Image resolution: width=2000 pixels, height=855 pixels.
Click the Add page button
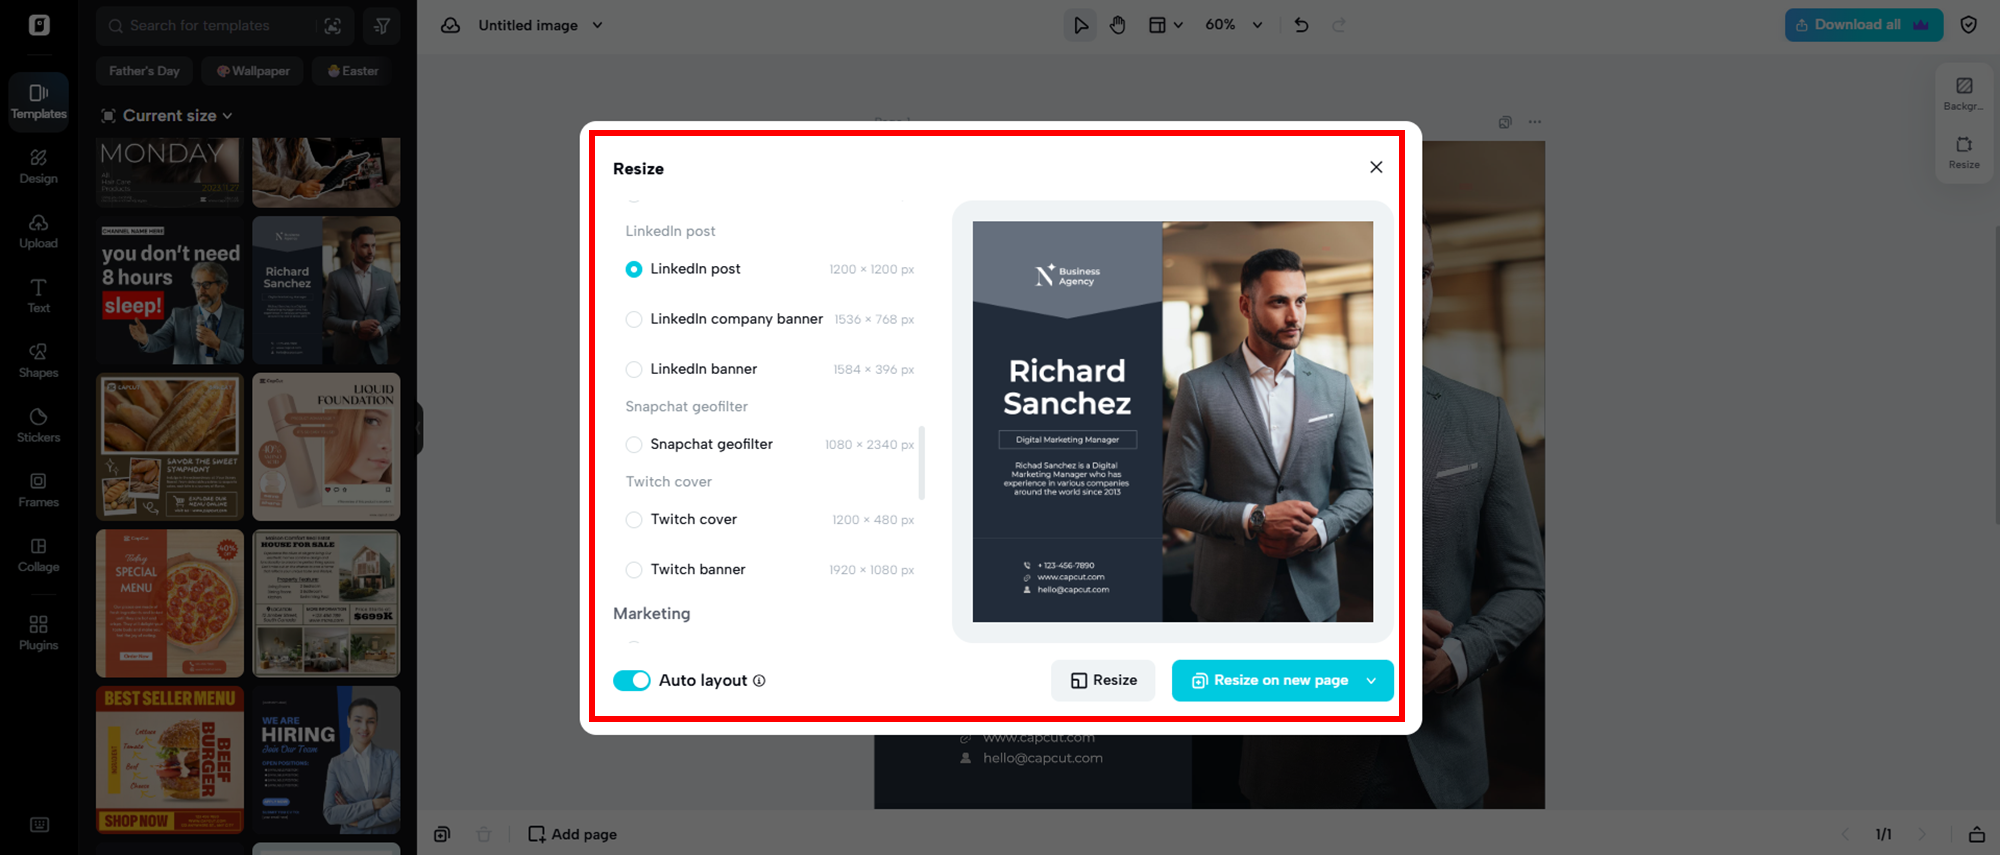[572, 834]
